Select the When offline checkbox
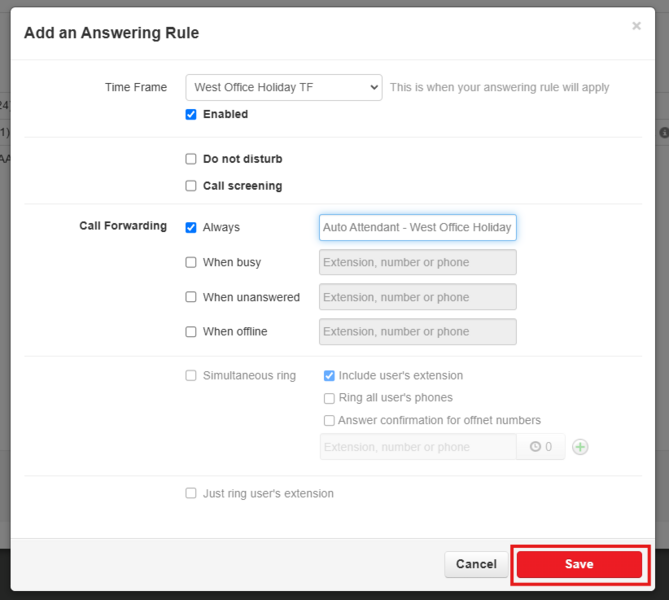This screenshot has width=669, height=600. pos(191,332)
